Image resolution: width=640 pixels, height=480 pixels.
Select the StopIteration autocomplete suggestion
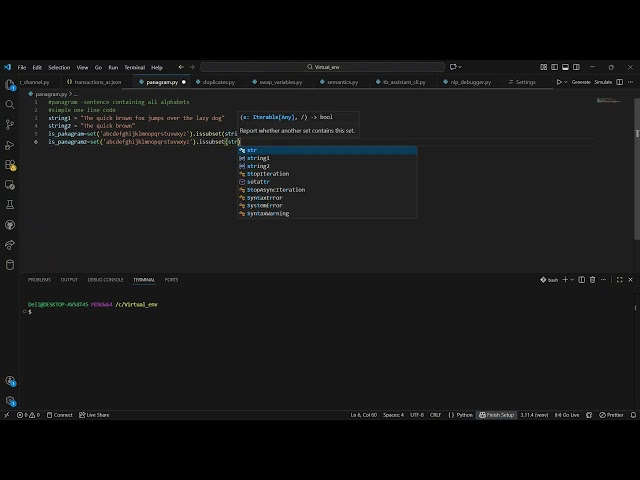pyautogui.click(x=327, y=174)
